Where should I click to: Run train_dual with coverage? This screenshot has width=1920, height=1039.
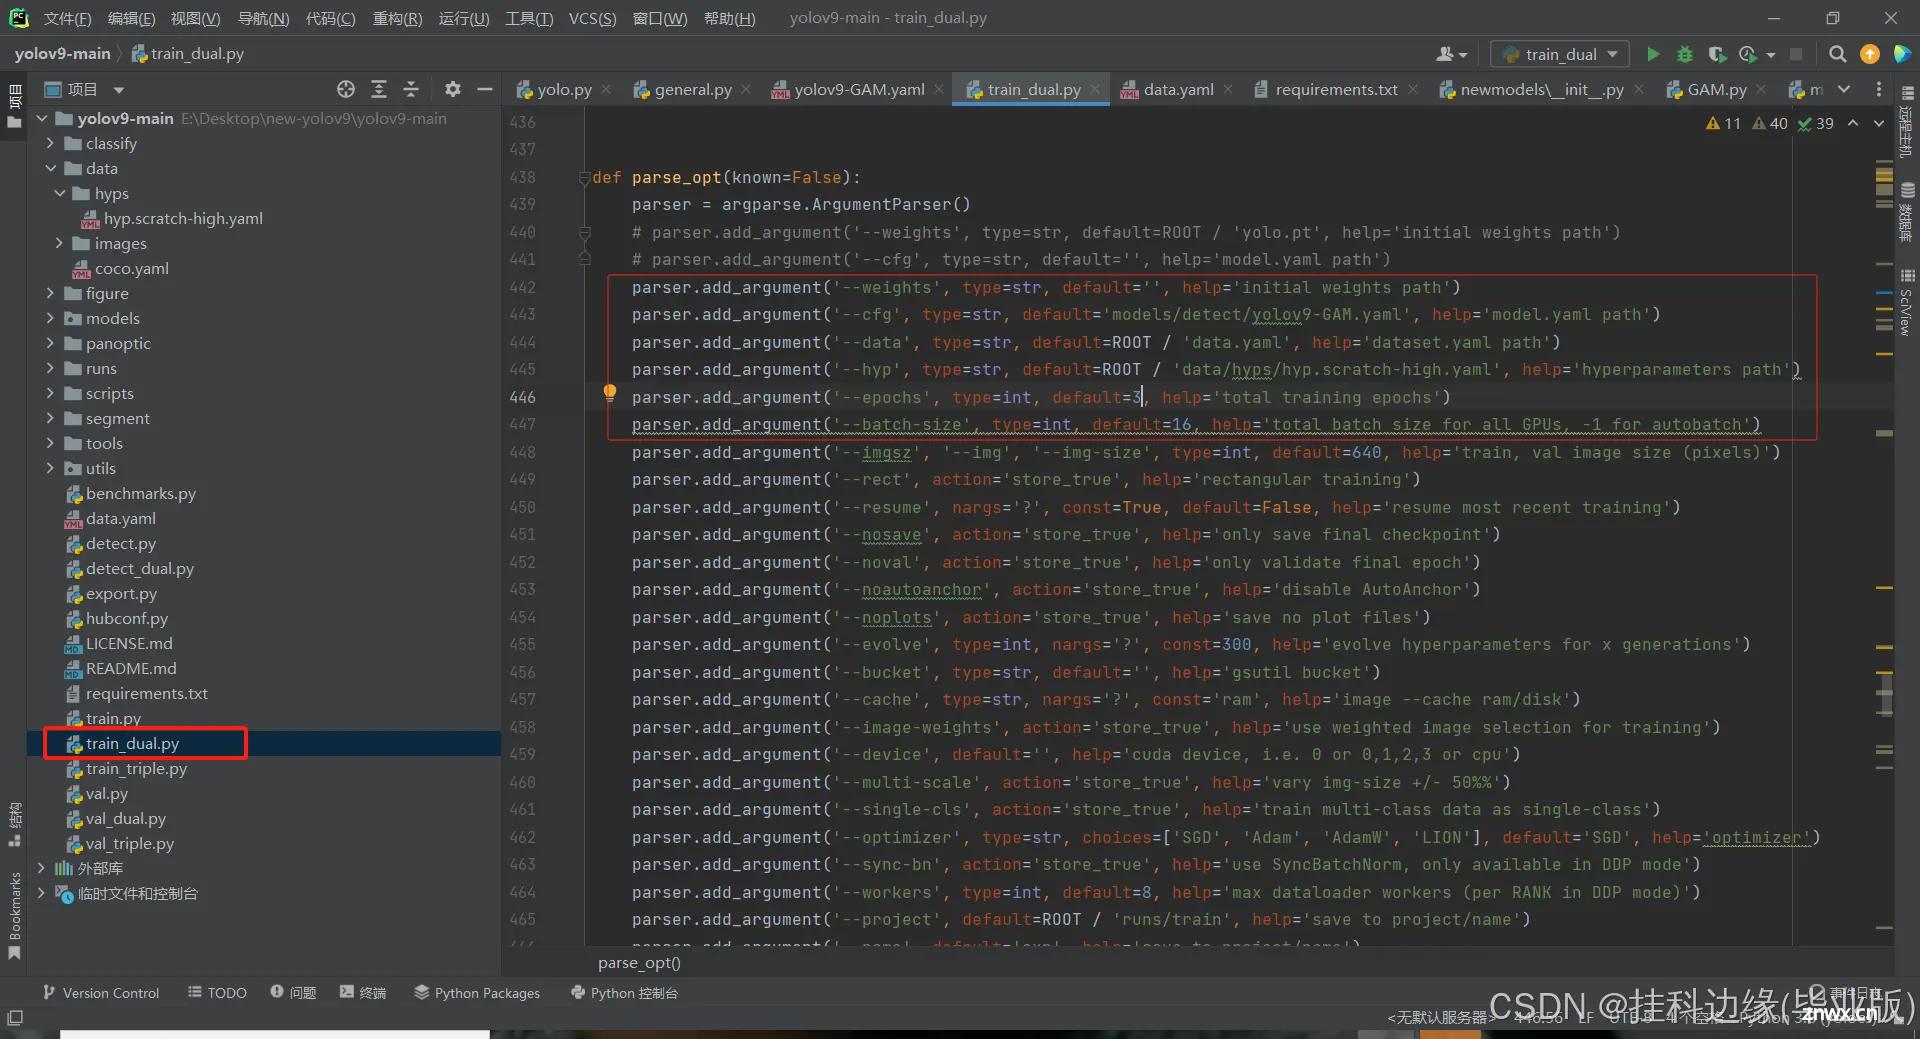1717,54
